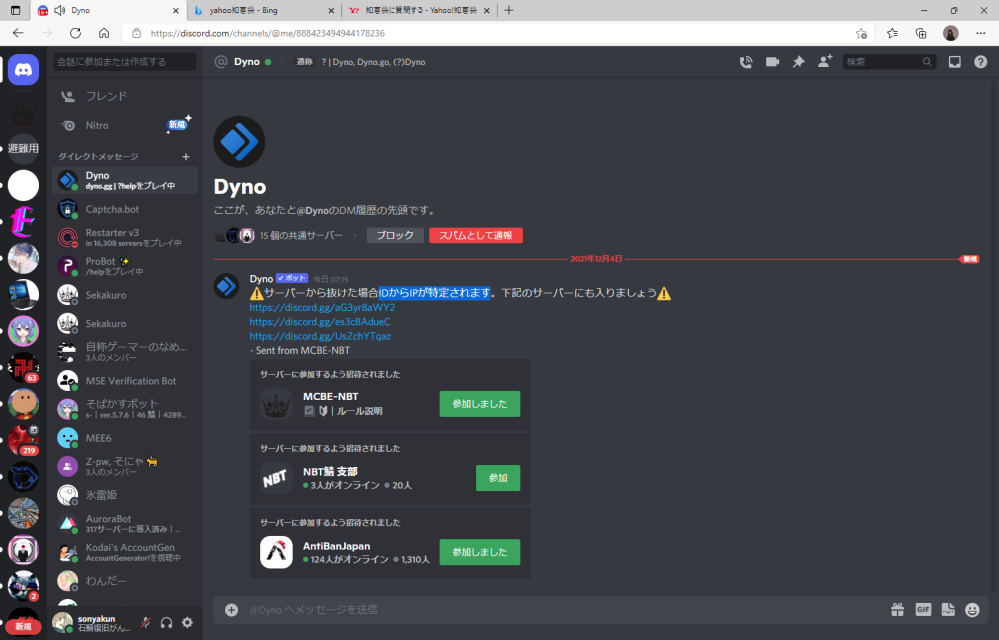Viewport: 999px width, 640px height.
Task: Open the server with the 219 badge
Action: pyautogui.click(x=24, y=441)
